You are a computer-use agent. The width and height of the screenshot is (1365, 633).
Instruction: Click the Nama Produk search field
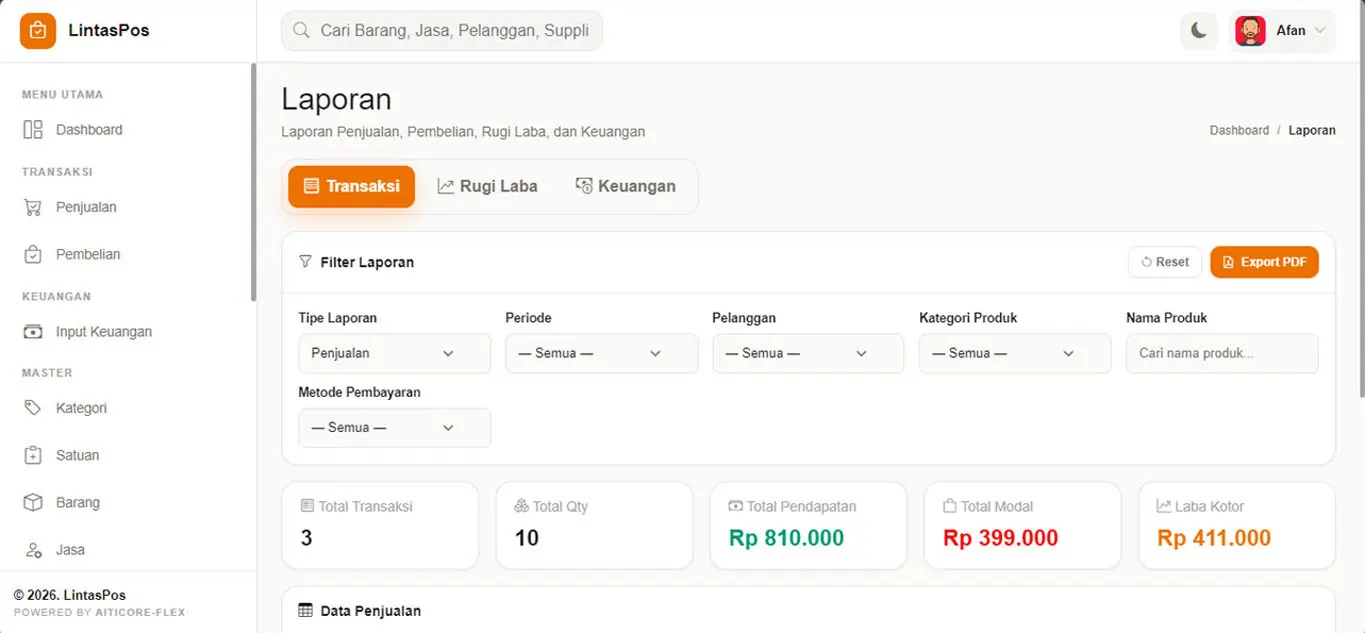click(x=1221, y=353)
